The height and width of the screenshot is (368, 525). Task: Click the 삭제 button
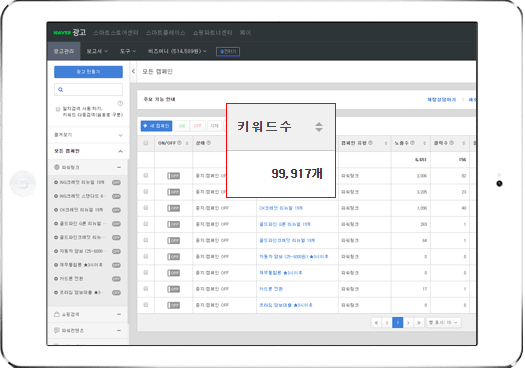[x=214, y=126]
